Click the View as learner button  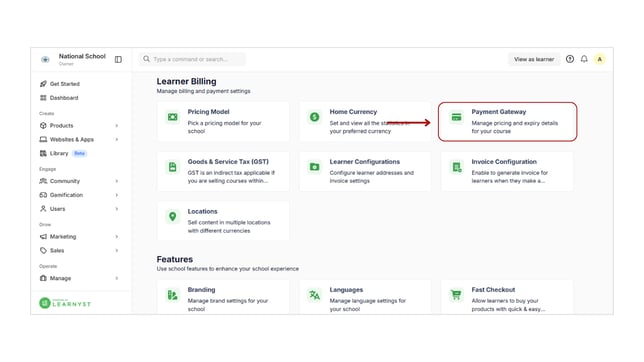pyautogui.click(x=534, y=59)
